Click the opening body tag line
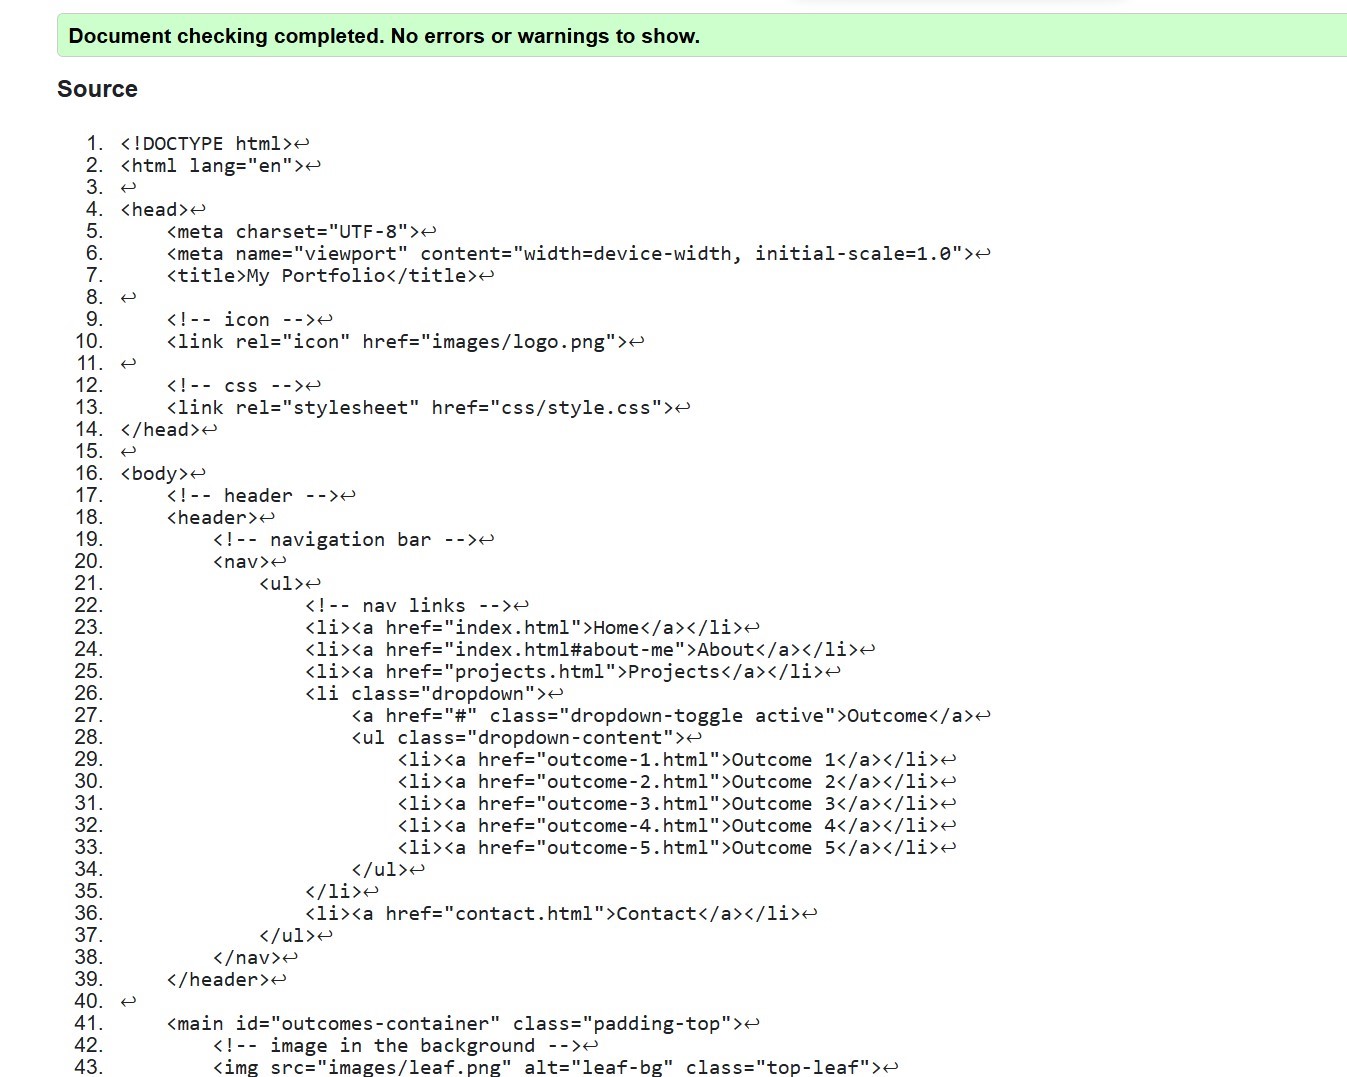 coord(155,474)
